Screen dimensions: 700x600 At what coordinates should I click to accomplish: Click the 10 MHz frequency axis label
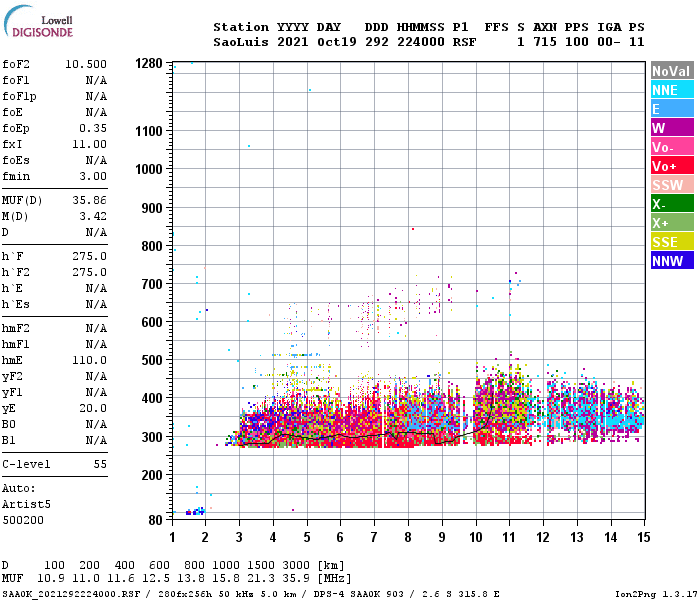[x=476, y=537]
